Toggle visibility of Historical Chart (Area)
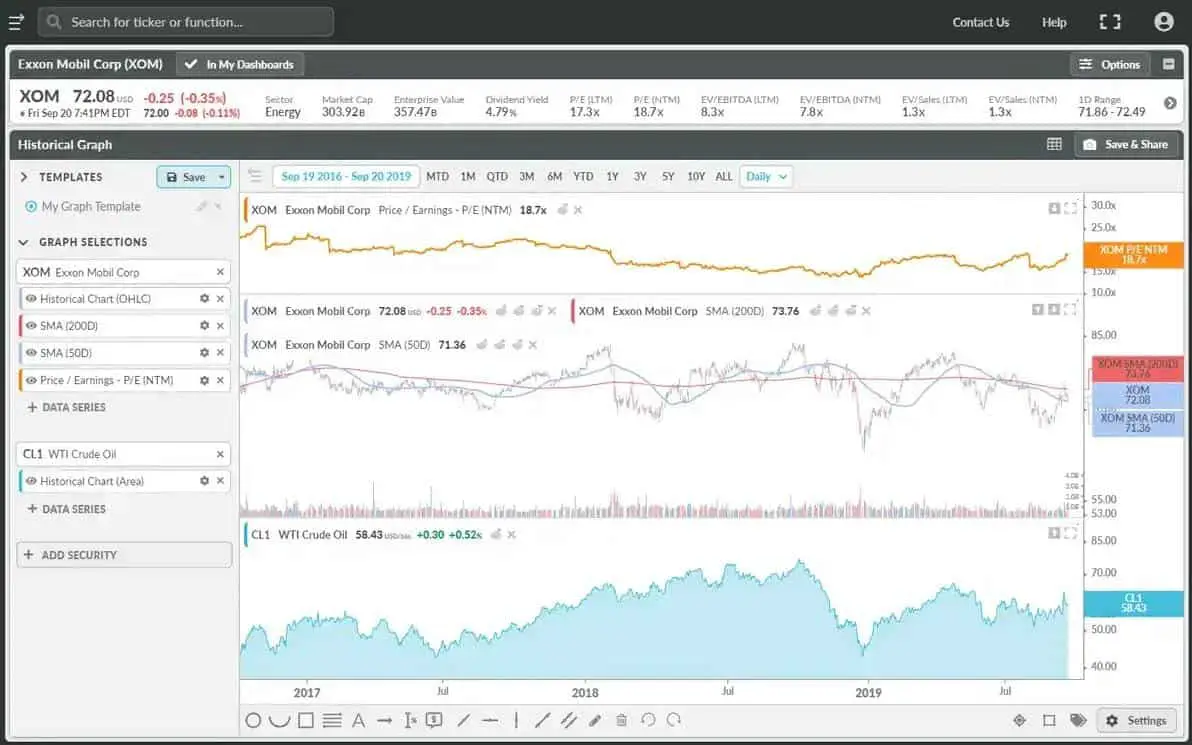This screenshot has height=745, width=1192. tap(31, 481)
